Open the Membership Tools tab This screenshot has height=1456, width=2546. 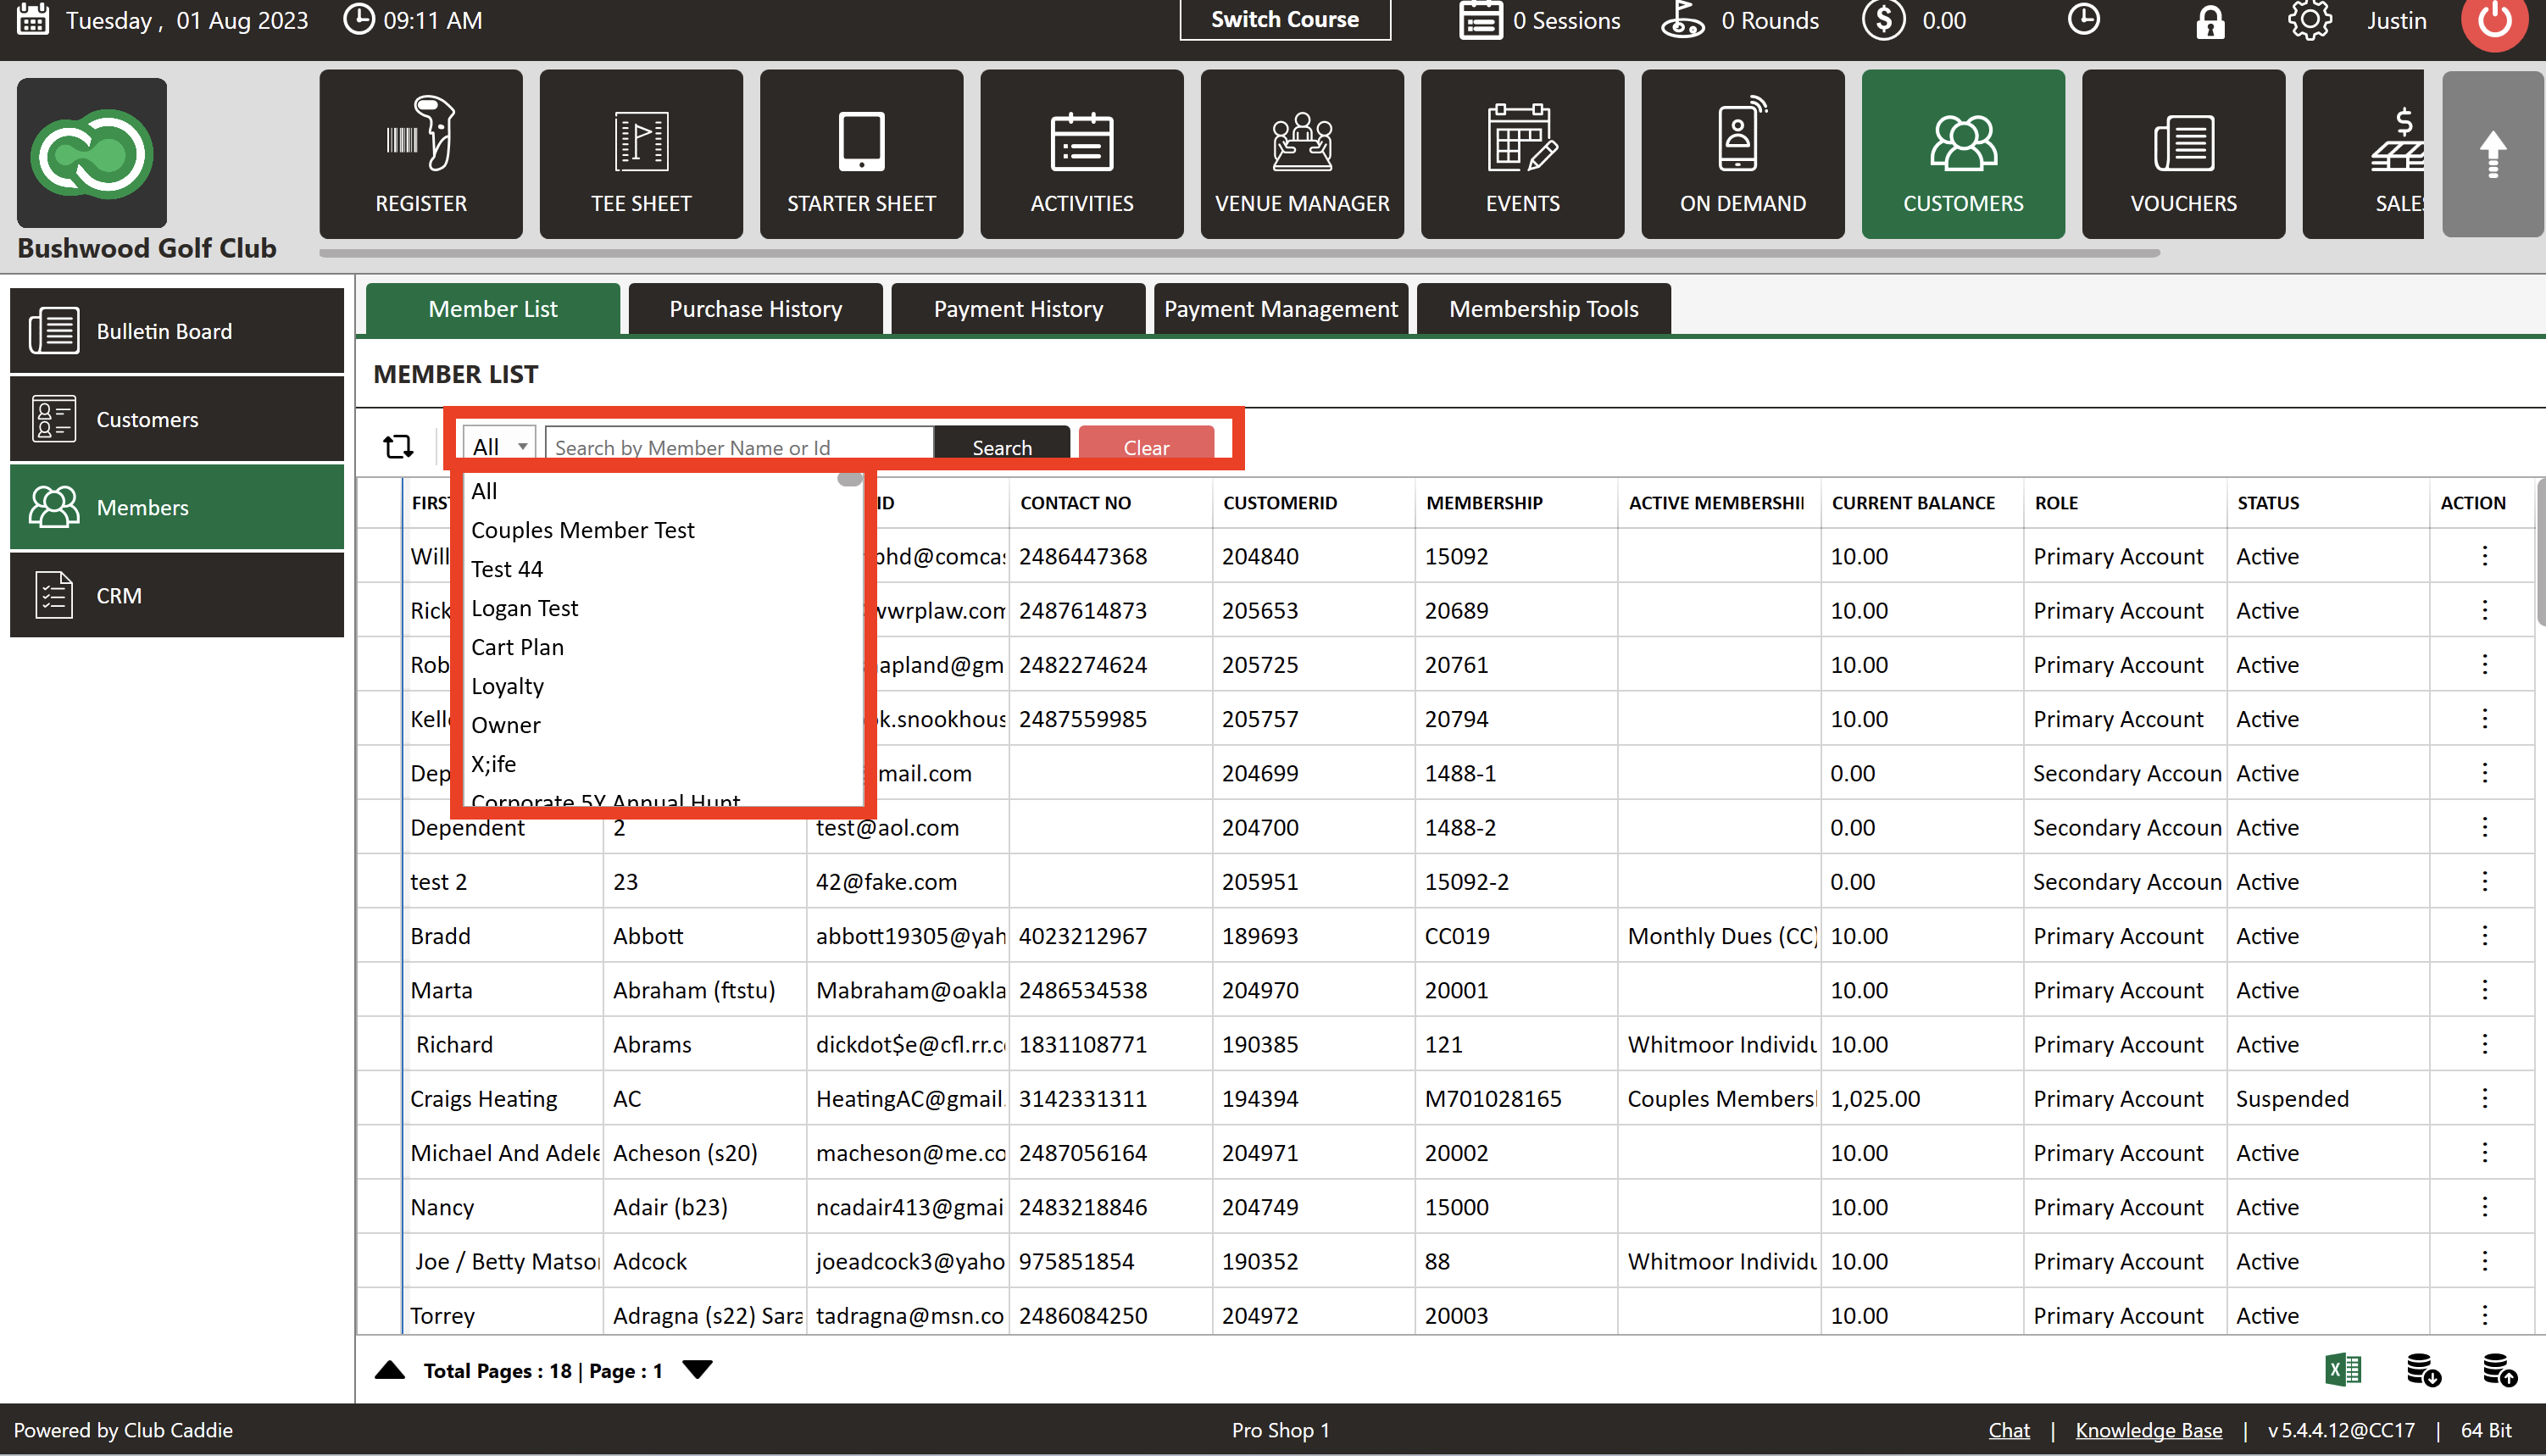click(1543, 309)
